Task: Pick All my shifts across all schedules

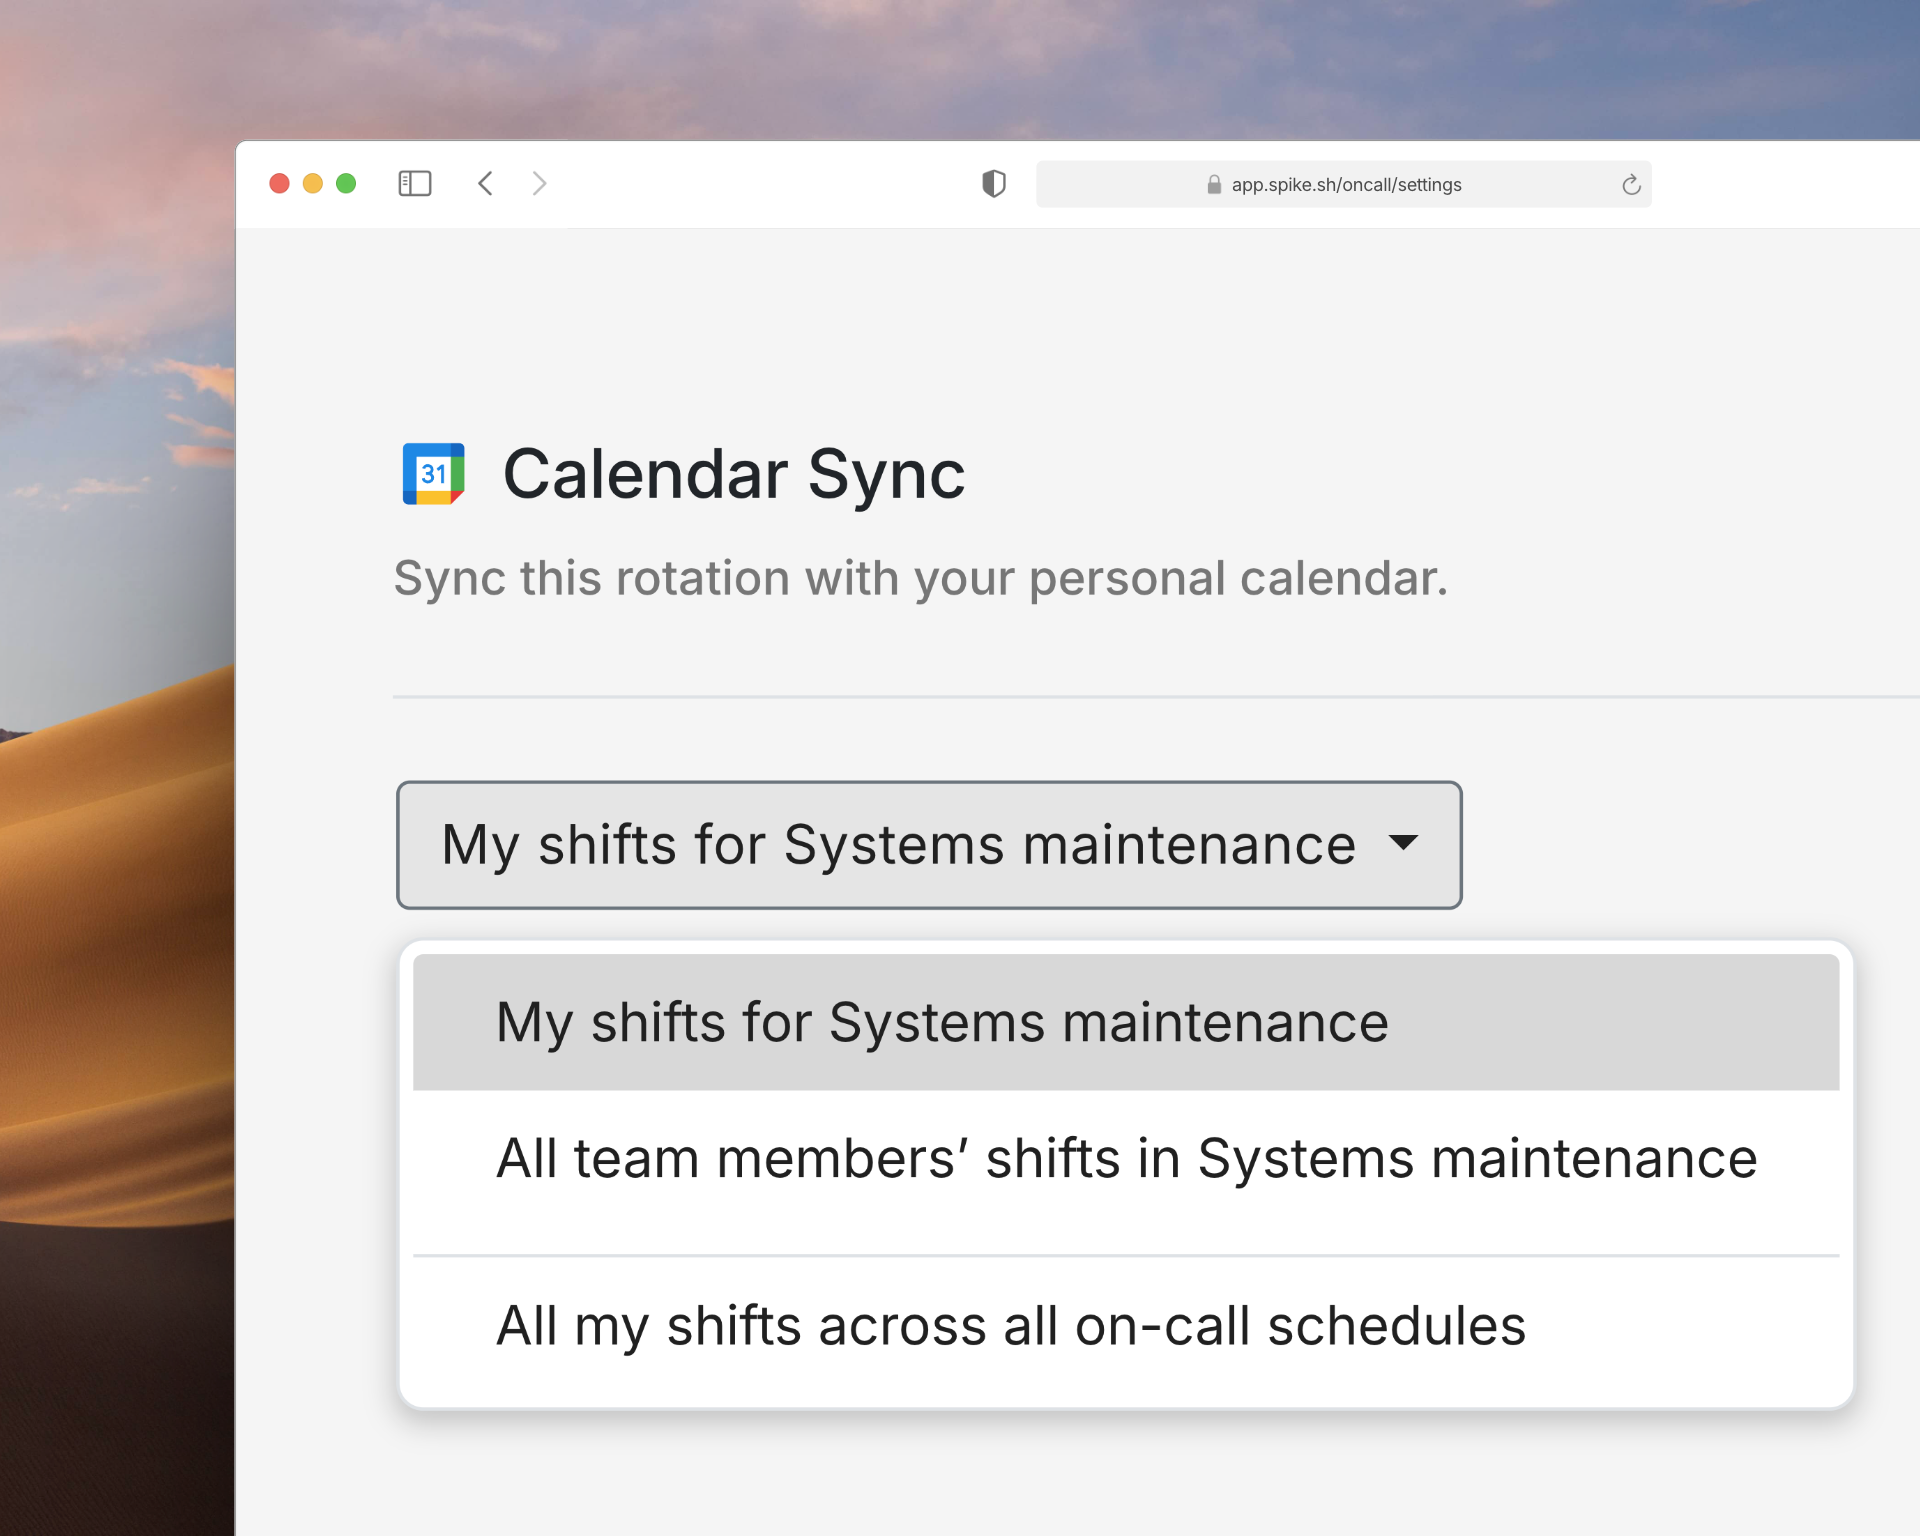Action: pos(1010,1327)
